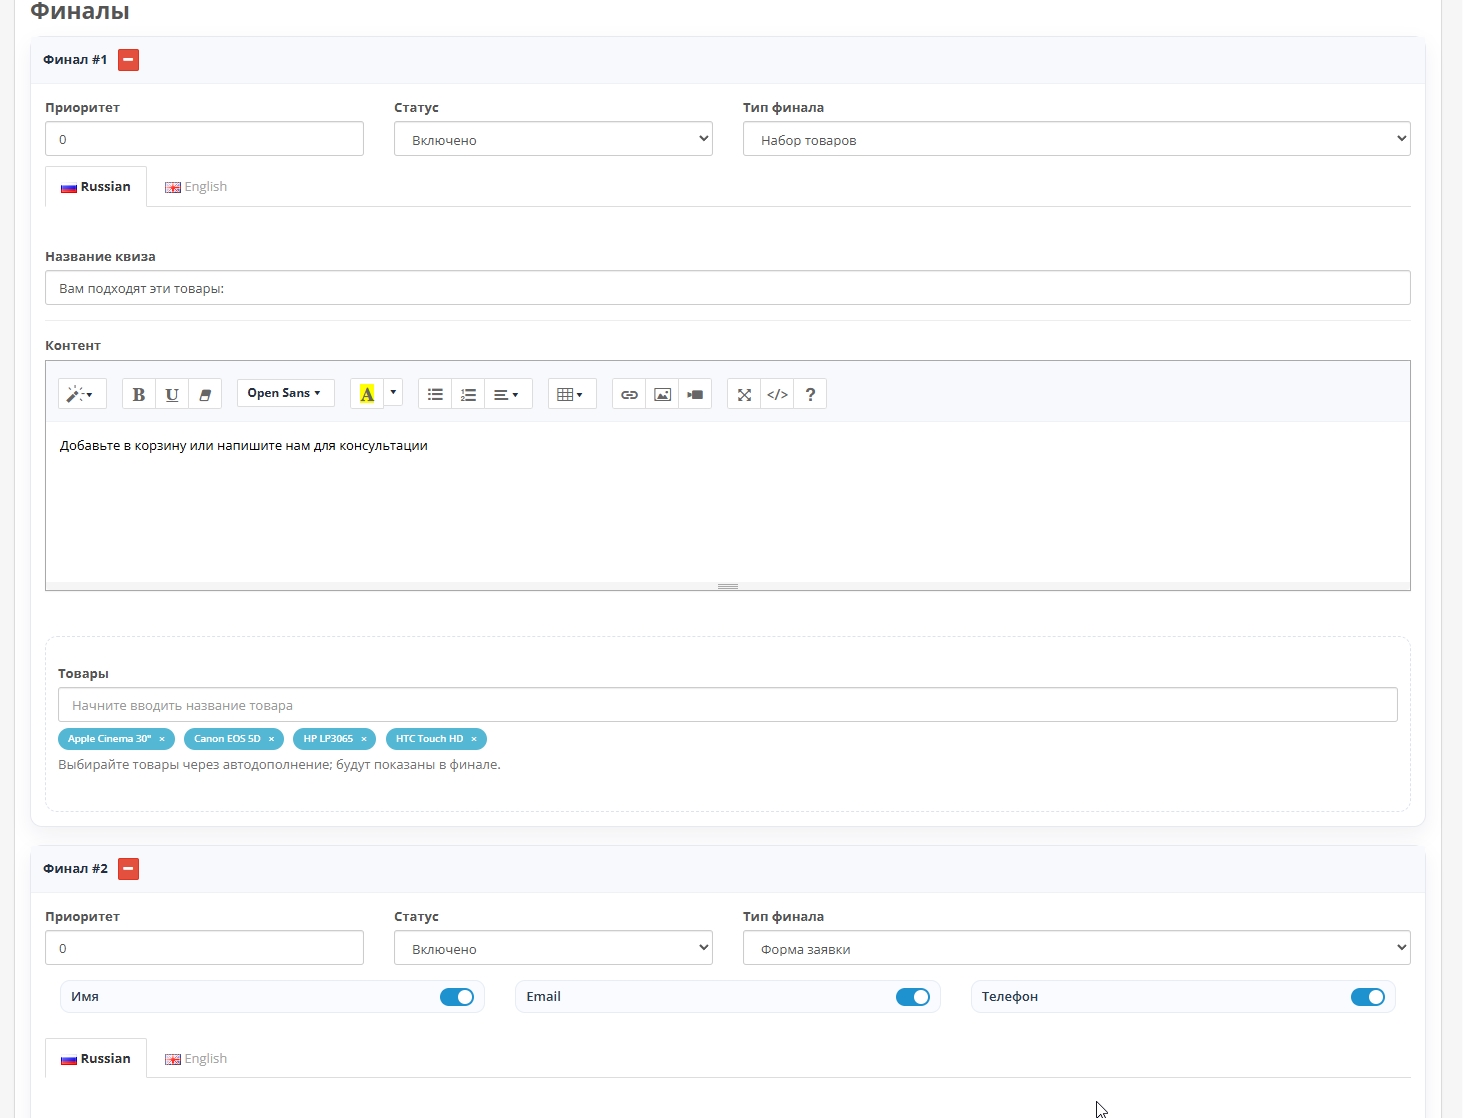The height and width of the screenshot is (1118, 1463).
Task: Apply underline in the editor toolbar
Action: (172, 394)
